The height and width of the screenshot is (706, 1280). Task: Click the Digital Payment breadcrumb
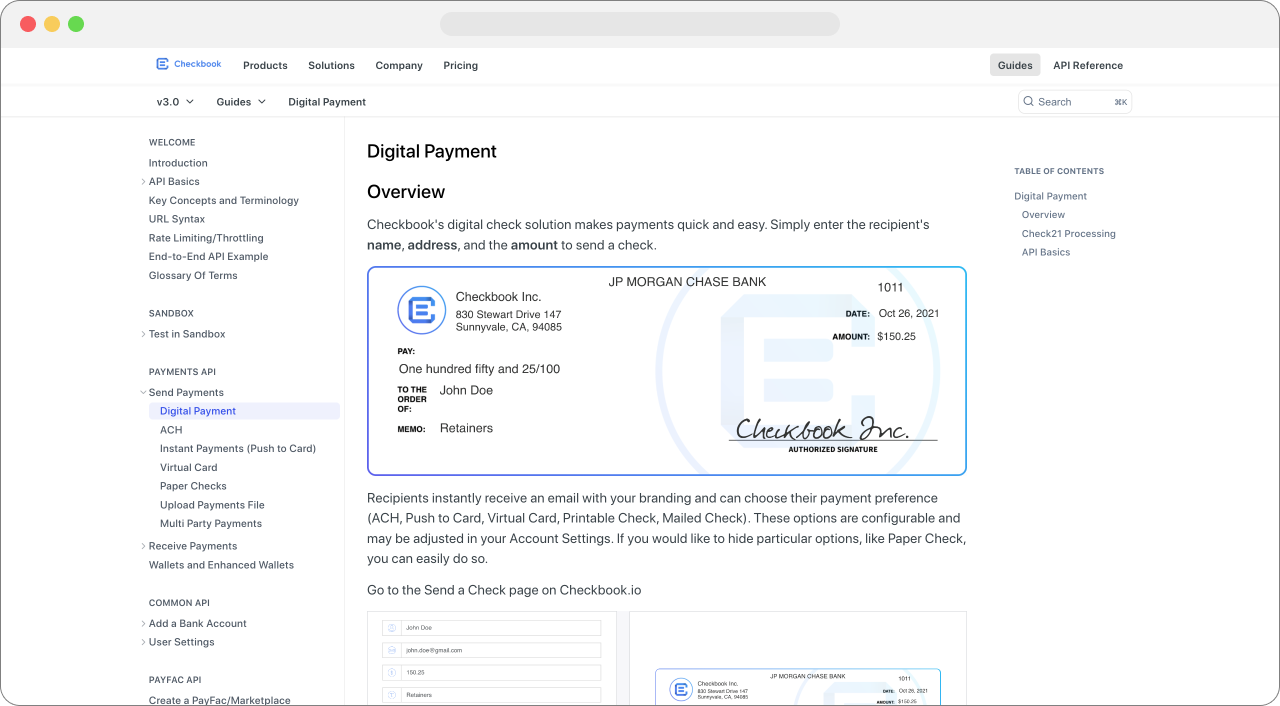(x=327, y=102)
